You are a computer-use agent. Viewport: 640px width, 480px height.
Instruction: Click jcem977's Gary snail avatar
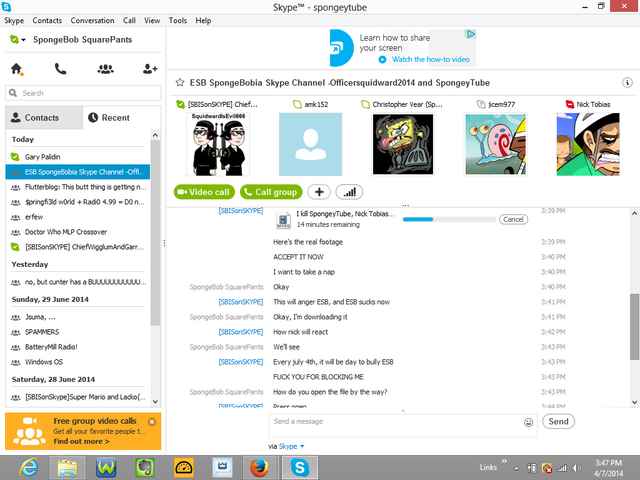[x=496, y=144]
